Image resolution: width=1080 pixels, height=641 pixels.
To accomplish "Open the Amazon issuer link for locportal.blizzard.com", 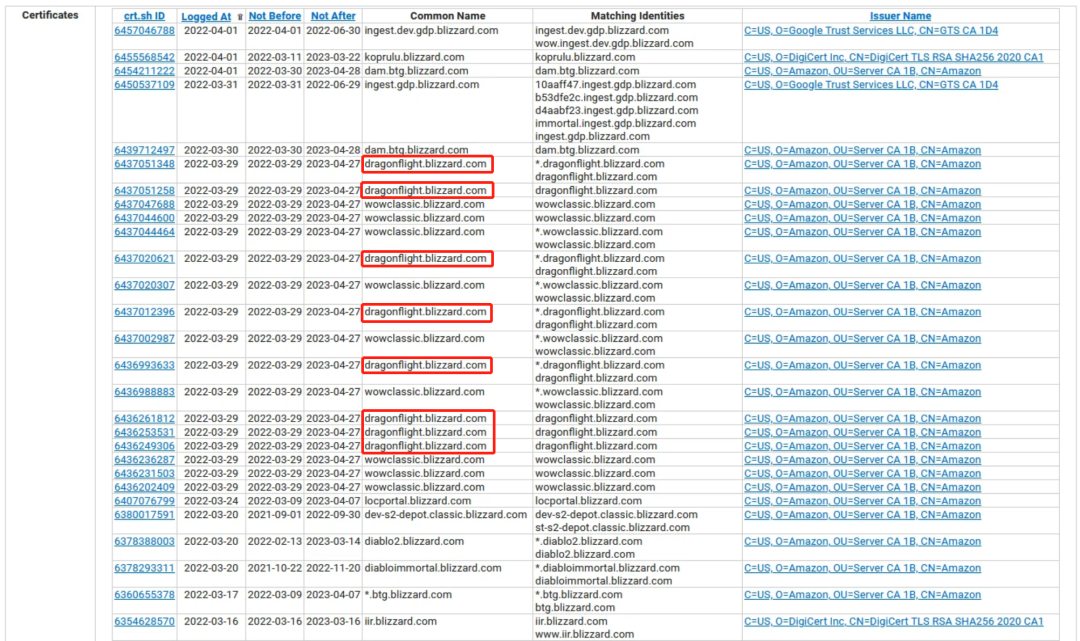I will 862,501.
